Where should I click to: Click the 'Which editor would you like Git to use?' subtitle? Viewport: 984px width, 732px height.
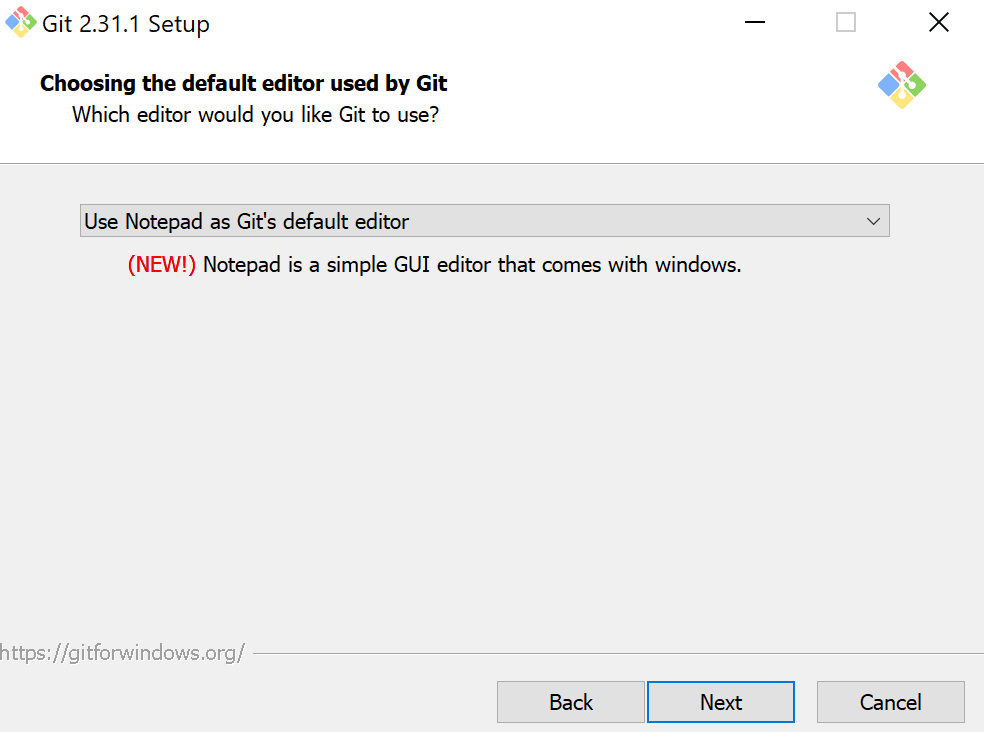point(255,115)
